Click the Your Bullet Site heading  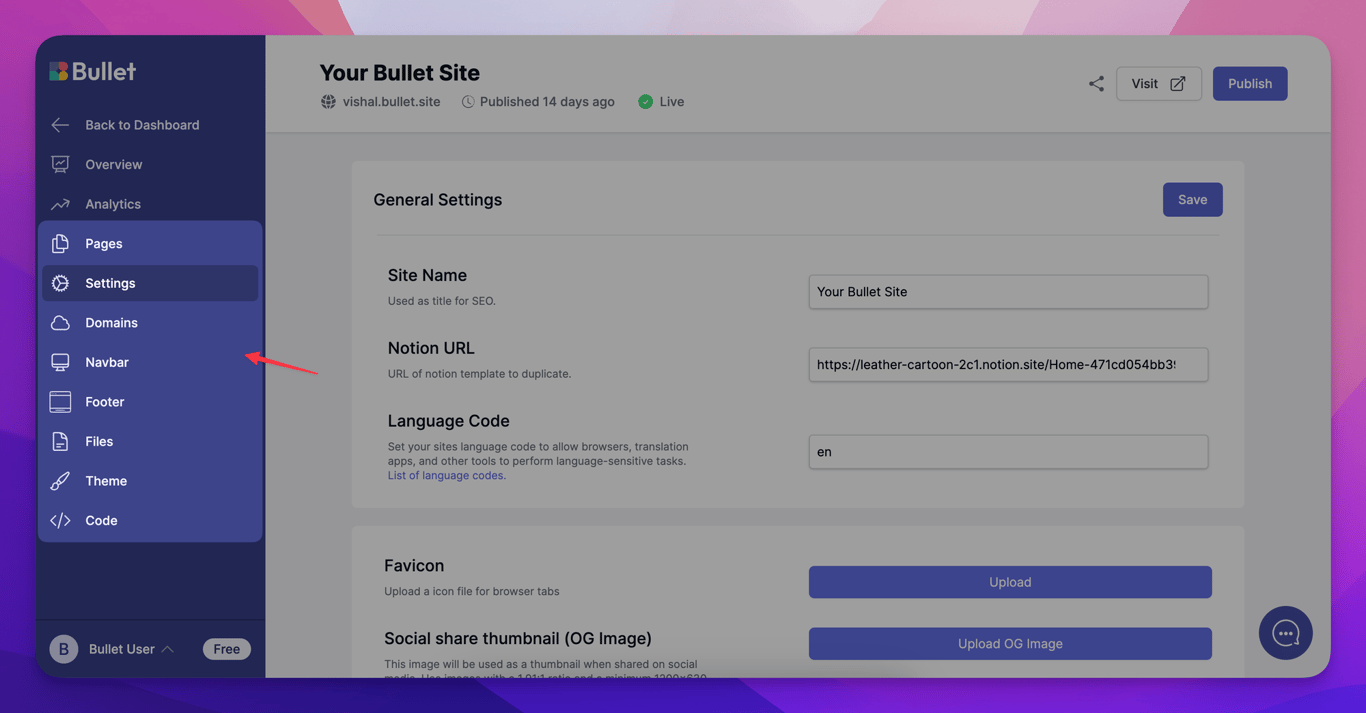pos(400,73)
